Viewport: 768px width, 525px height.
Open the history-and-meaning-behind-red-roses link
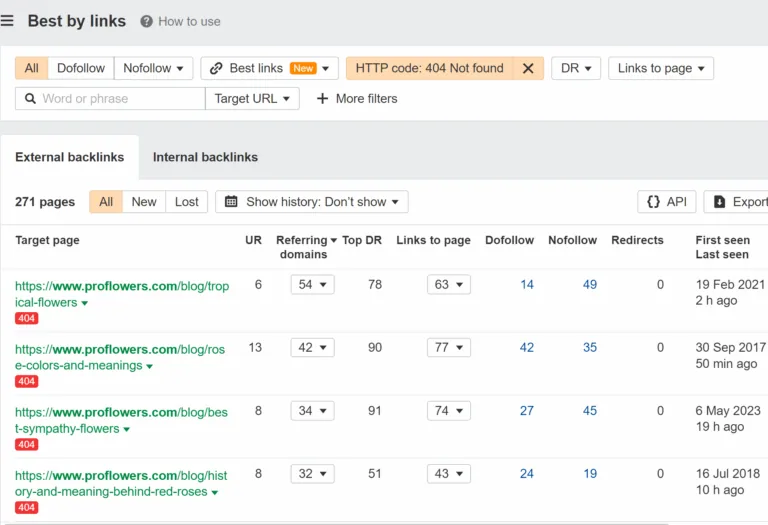click(x=121, y=483)
